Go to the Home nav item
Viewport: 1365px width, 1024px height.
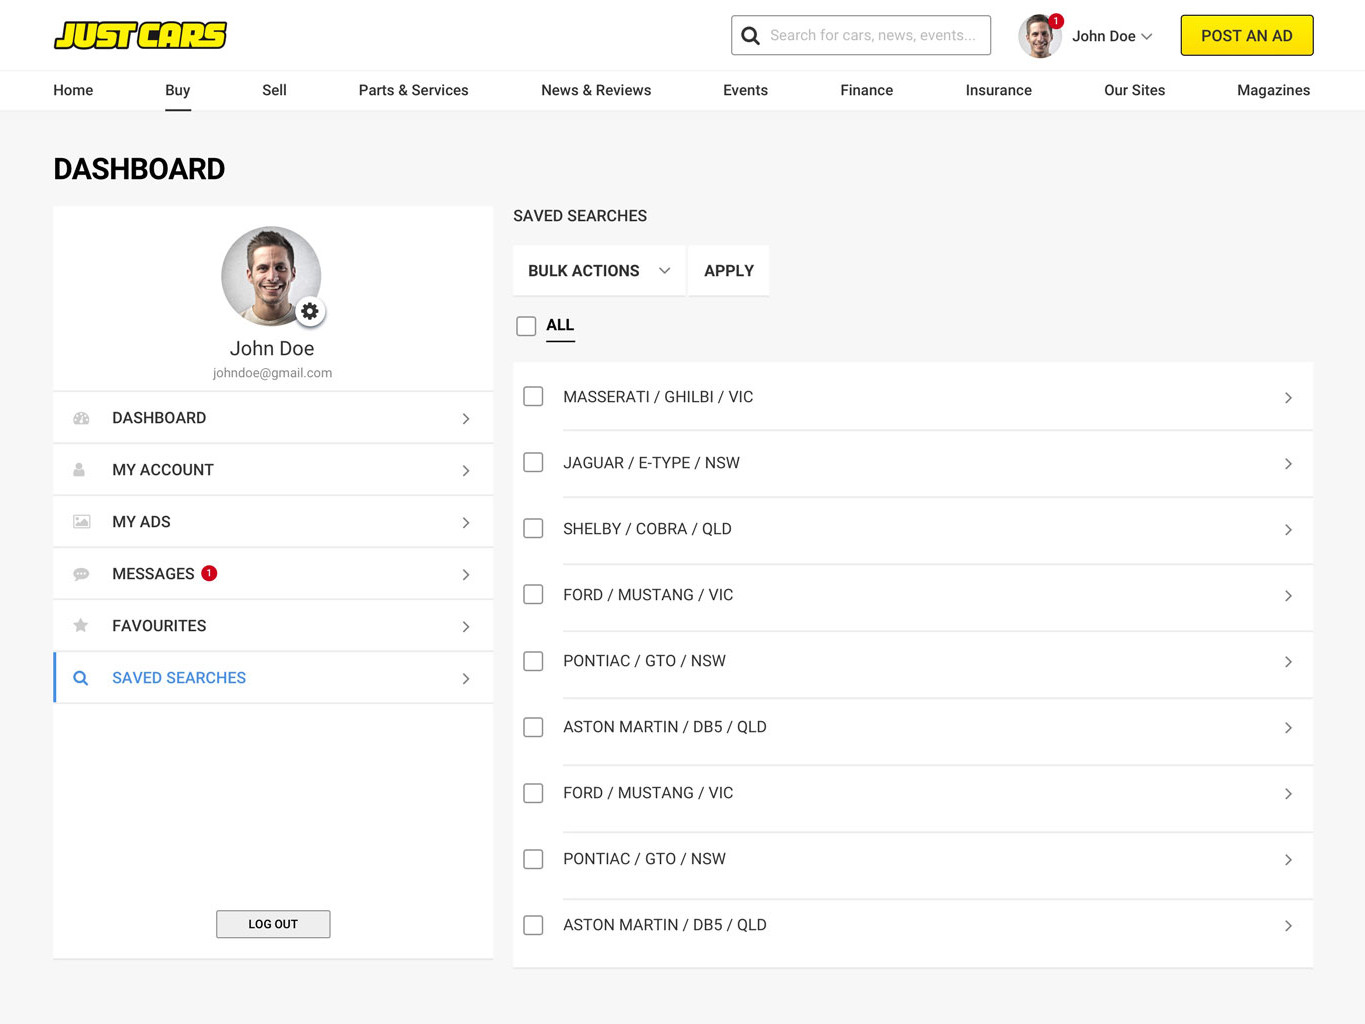click(73, 90)
